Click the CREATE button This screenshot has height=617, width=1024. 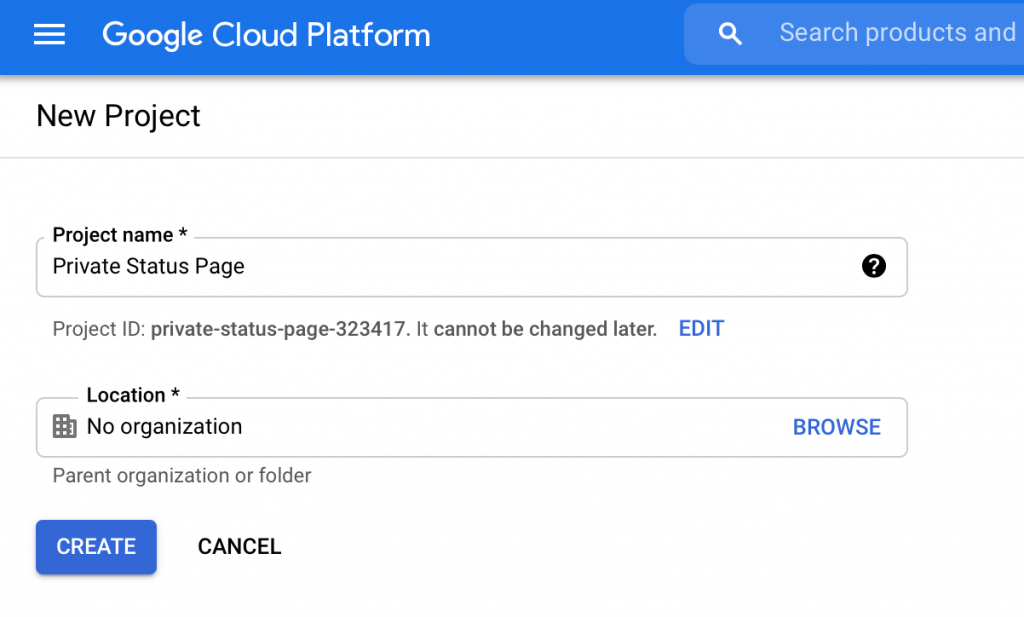tap(96, 547)
